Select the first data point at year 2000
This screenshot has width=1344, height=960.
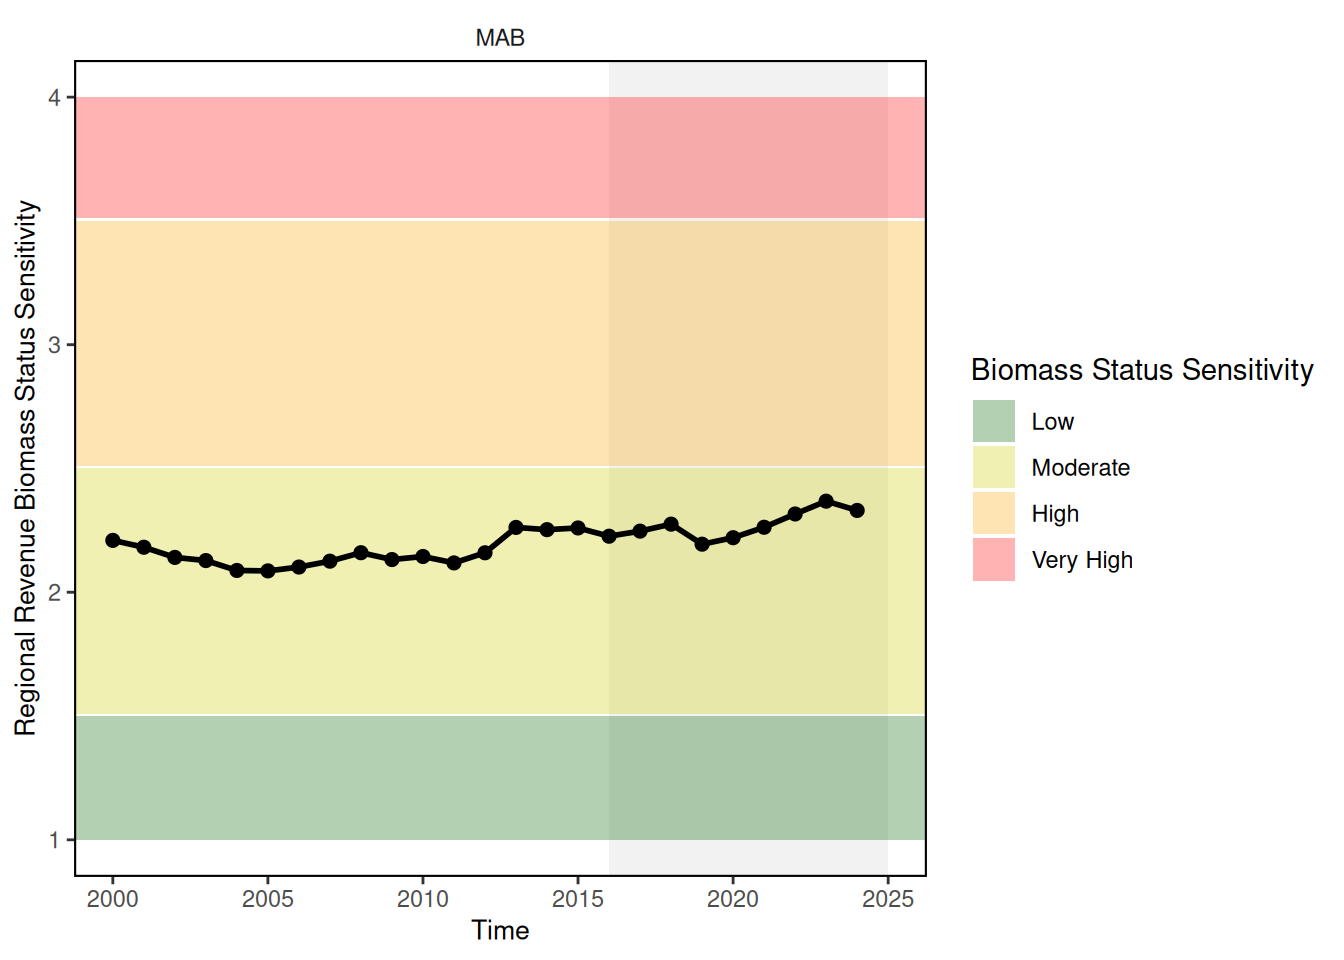[x=113, y=540]
